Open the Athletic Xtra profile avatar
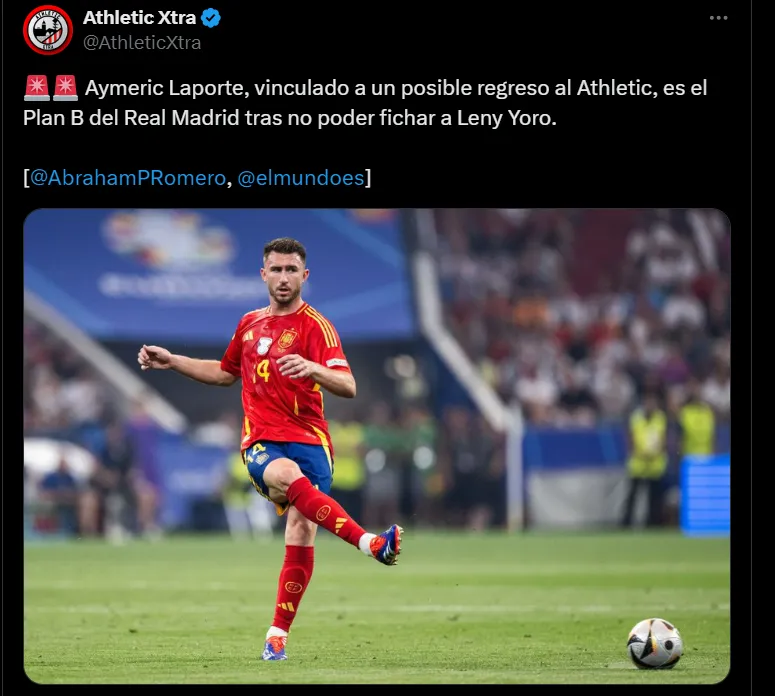 pos(48,30)
